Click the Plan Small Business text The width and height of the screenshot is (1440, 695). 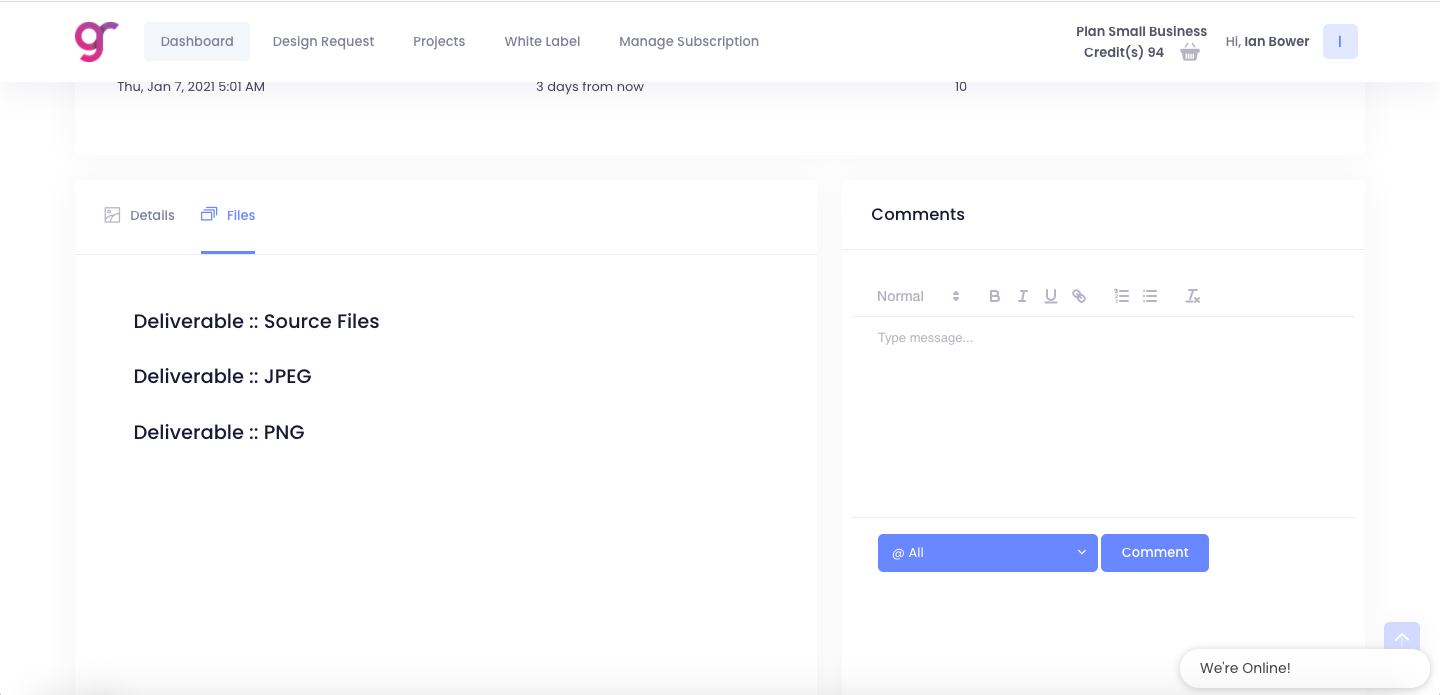click(x=1141, y=31)
